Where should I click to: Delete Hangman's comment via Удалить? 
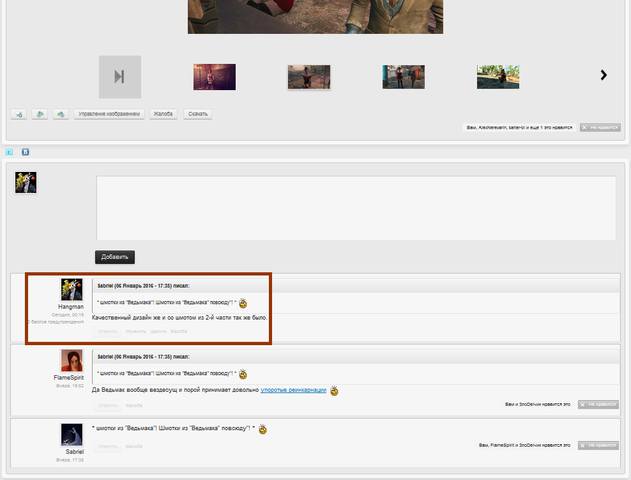(158, 332)
